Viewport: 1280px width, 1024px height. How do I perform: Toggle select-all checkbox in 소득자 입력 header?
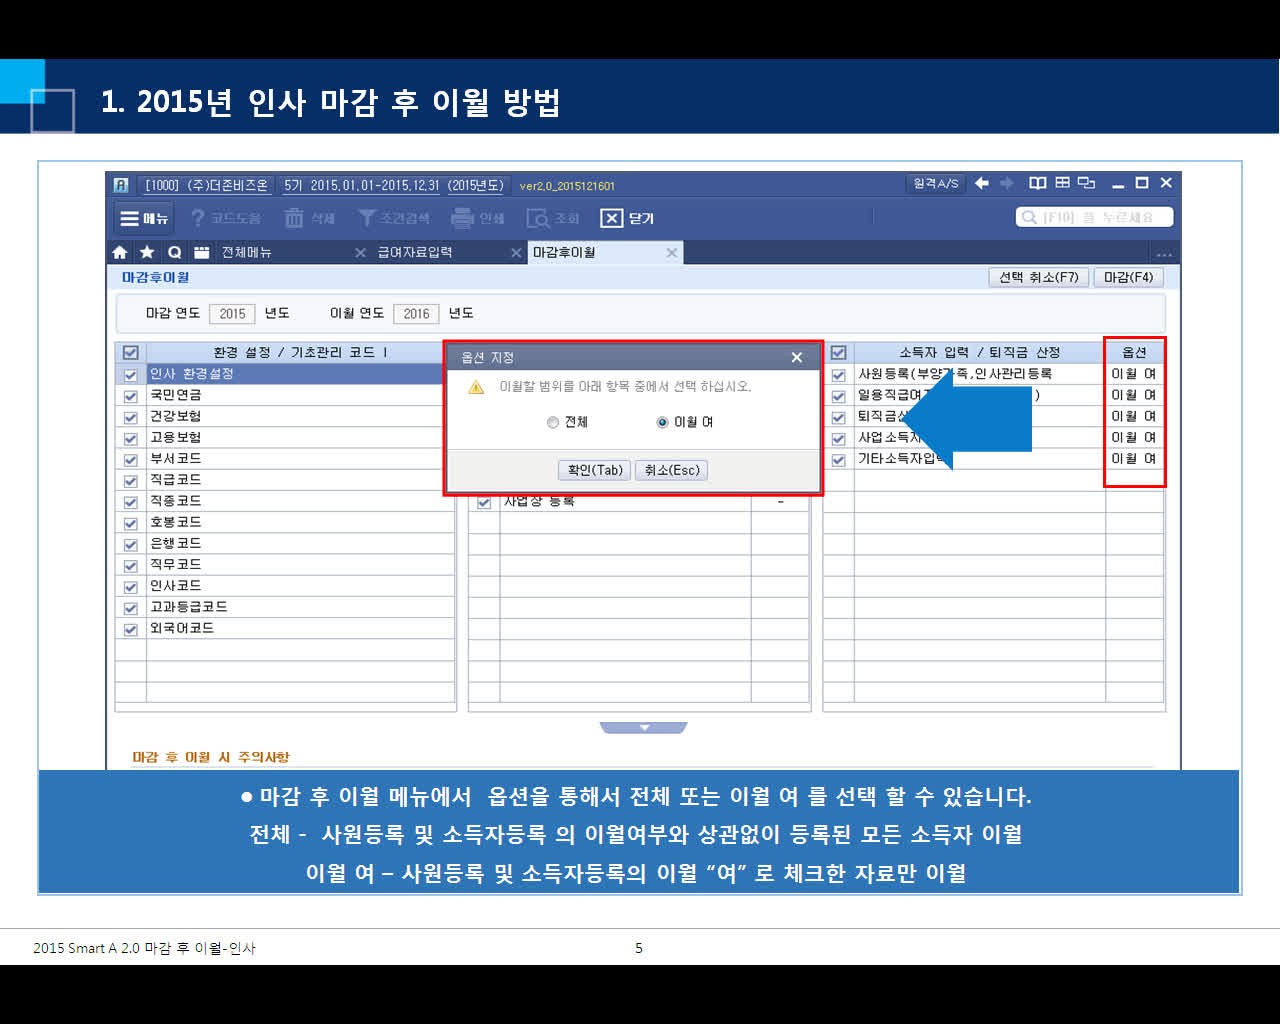point(838,352)
